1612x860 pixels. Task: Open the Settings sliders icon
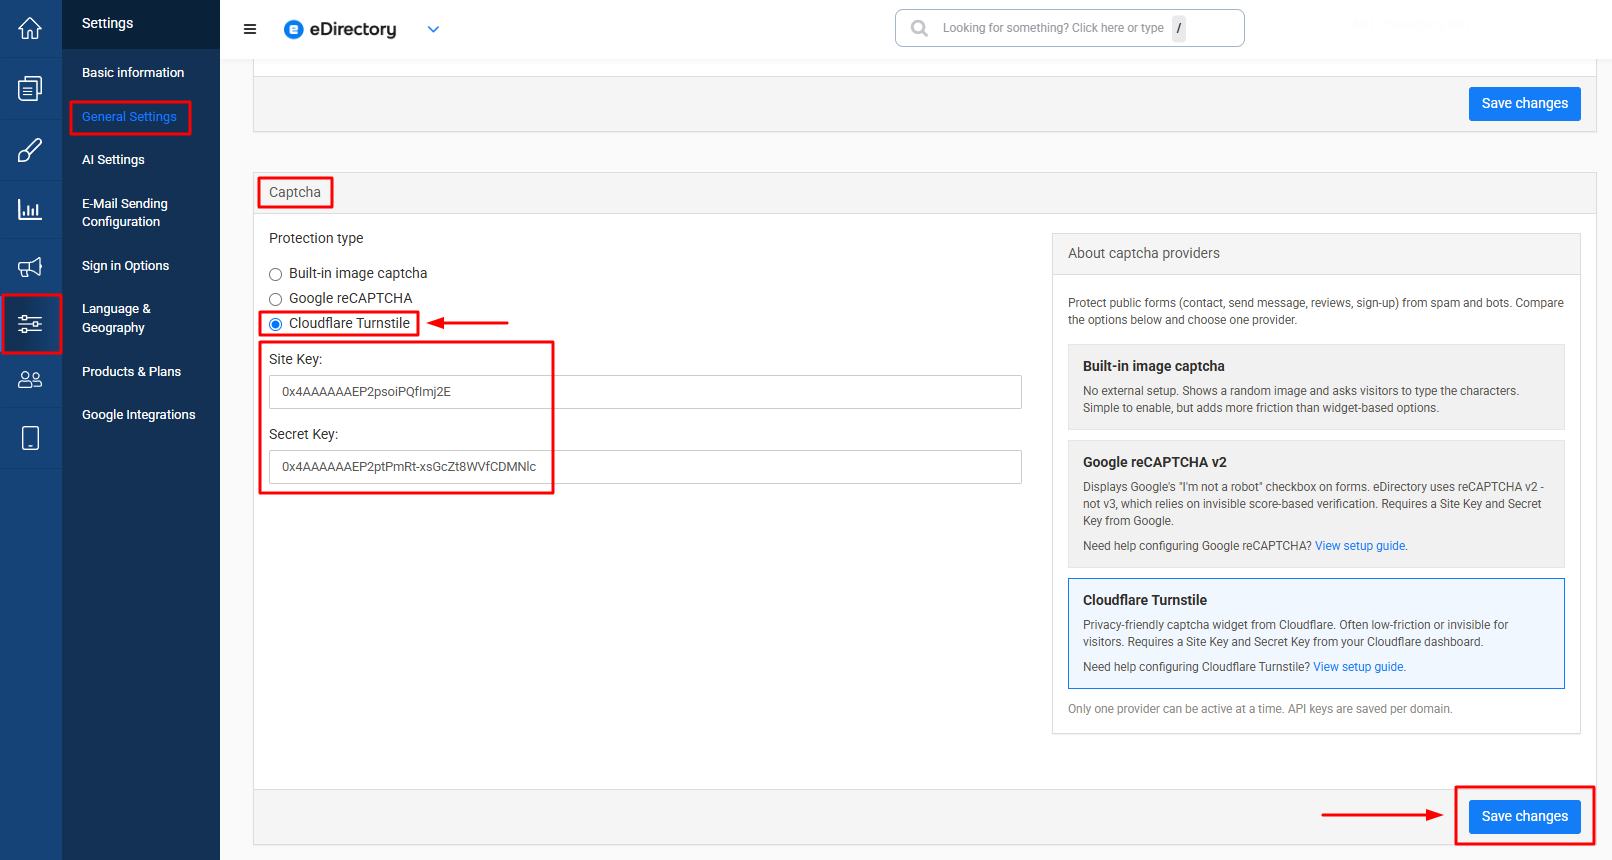pos(30,323)
